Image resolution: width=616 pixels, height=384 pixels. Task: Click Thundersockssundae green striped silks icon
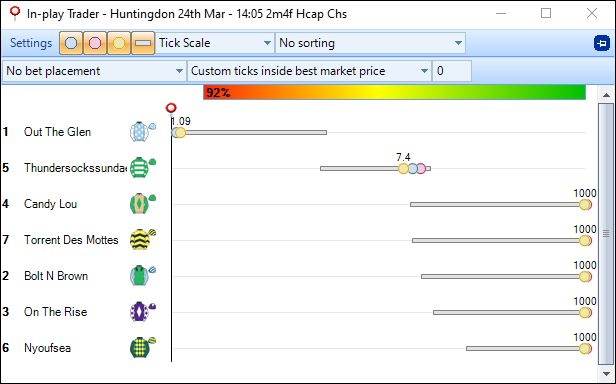pyautogui.click(x=142, y=167)
